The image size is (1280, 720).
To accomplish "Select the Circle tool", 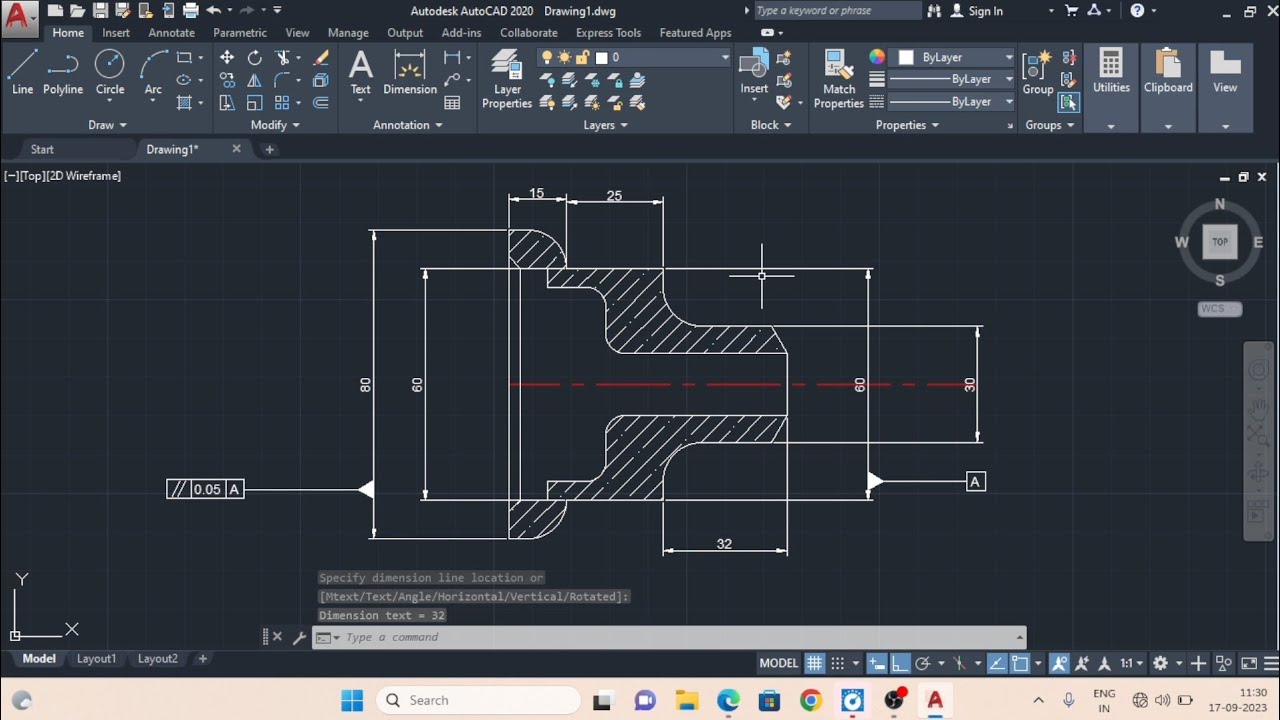I will click(x=110, y=72).
